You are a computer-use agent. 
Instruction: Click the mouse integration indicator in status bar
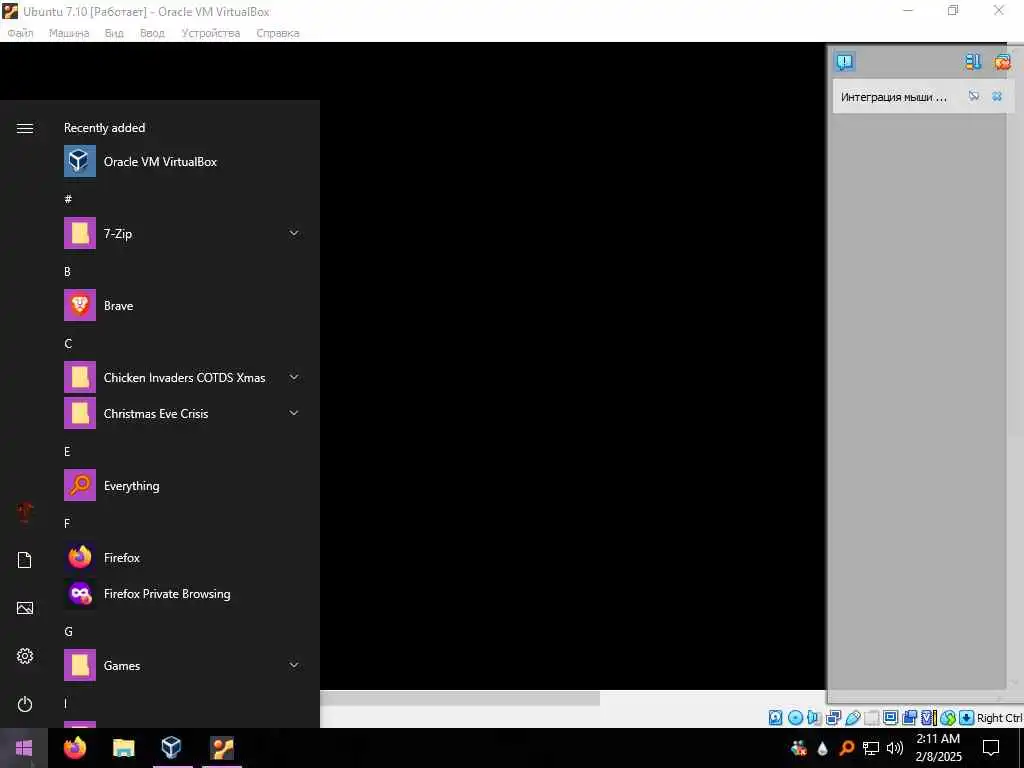948,718
